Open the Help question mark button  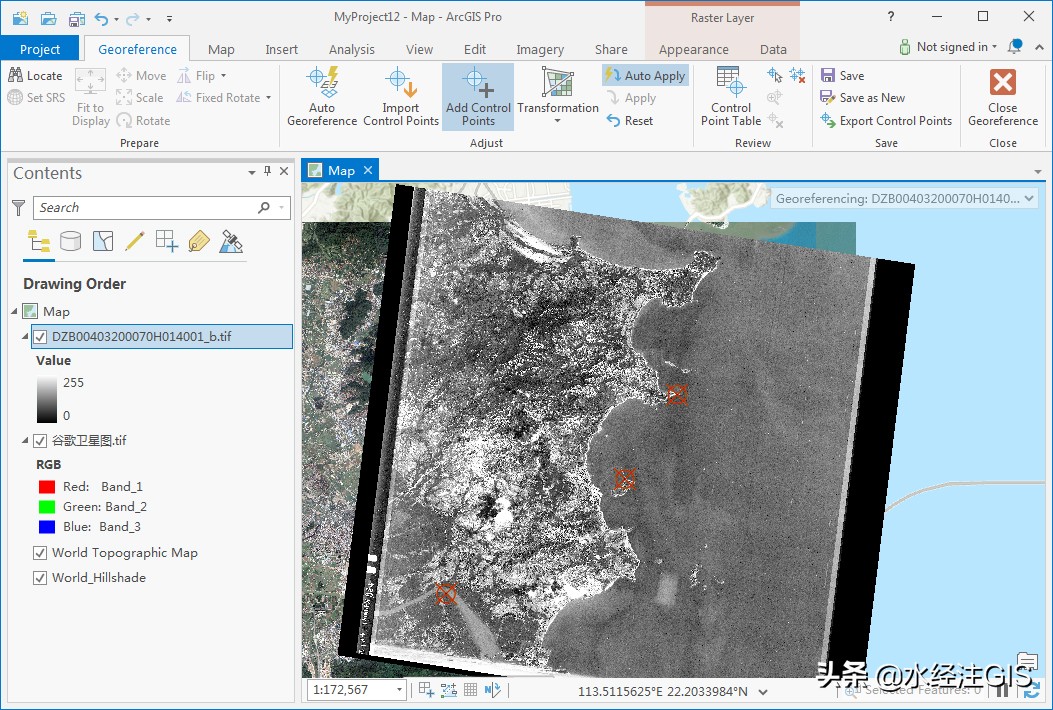click(x=890, y=17)
